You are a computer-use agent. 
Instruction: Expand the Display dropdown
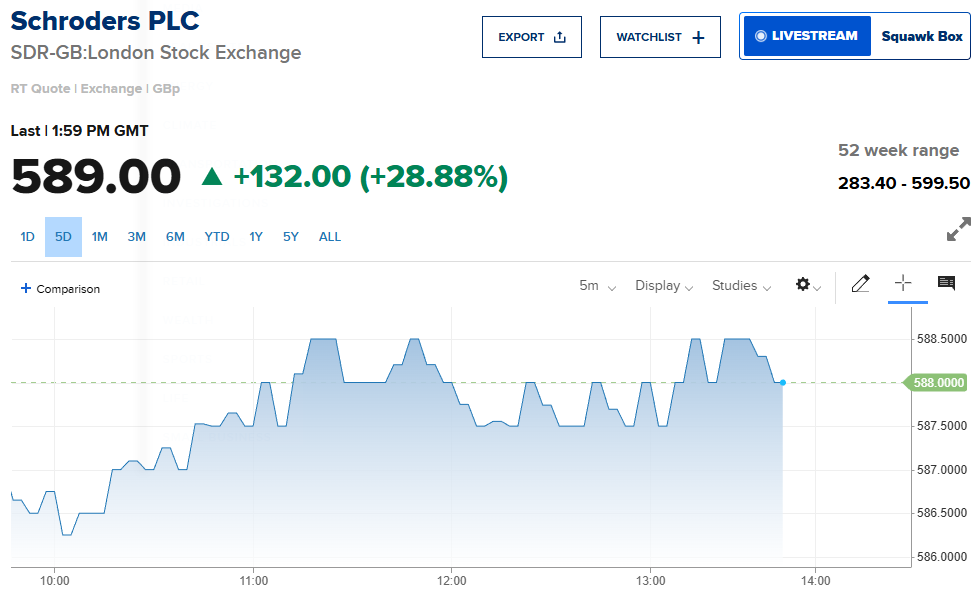(x=664, y=286)
